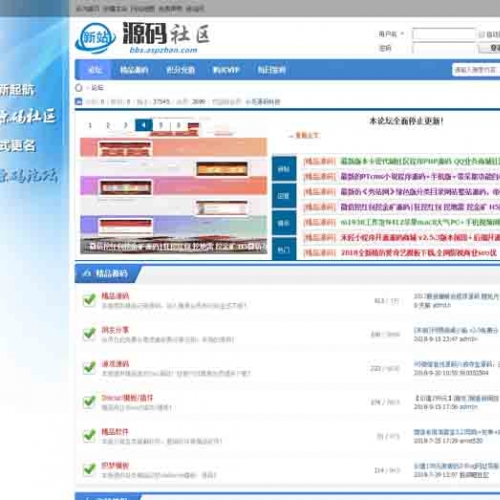Select slideshow page number 3

point(126,126)
